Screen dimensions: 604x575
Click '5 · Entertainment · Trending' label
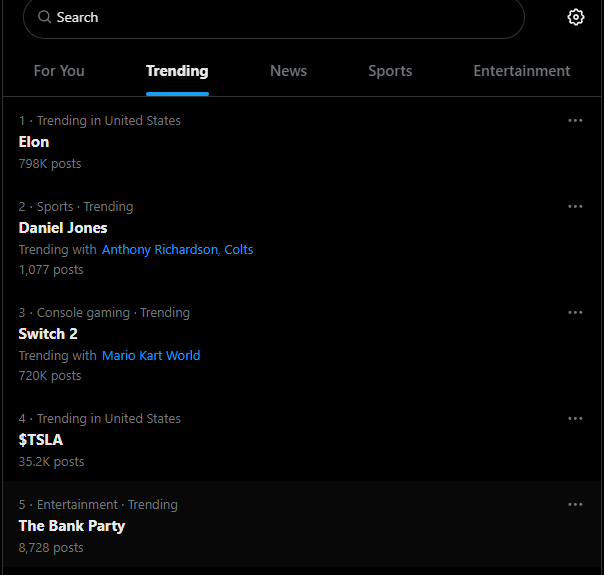coord(98,505)
